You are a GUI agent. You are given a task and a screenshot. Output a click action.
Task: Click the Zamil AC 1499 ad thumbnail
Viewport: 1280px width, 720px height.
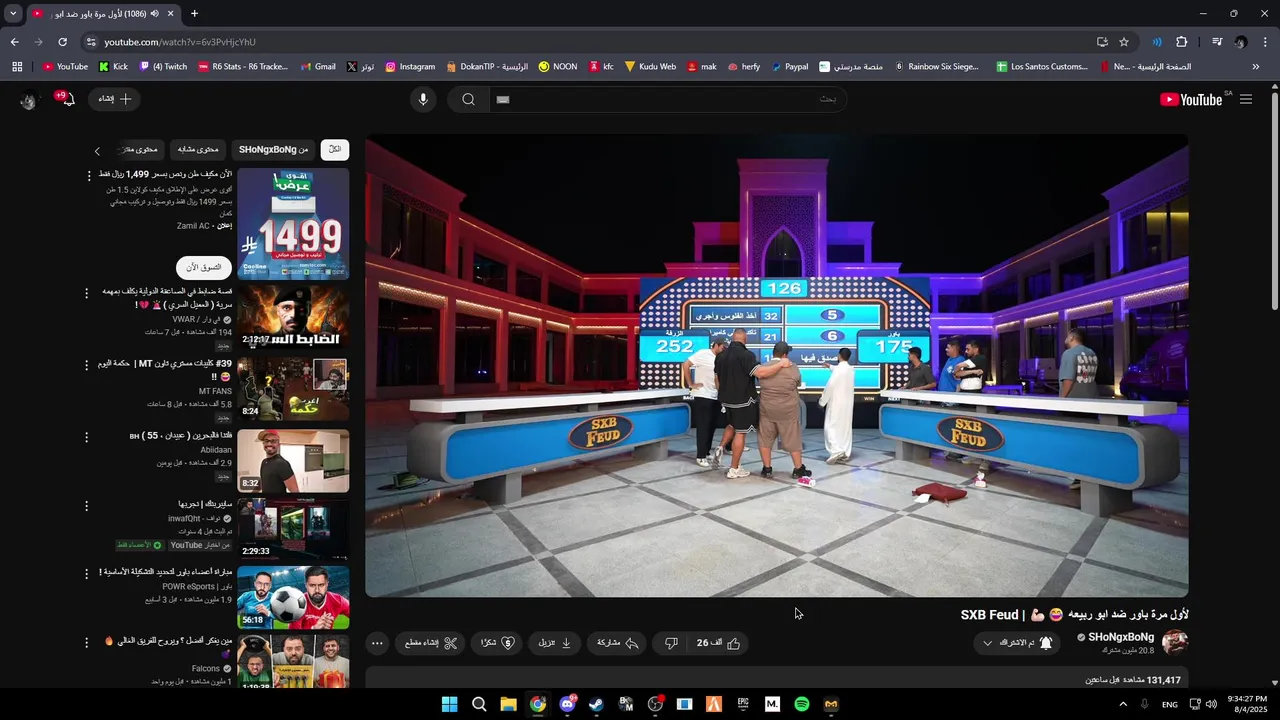click(x=293, y=223)
